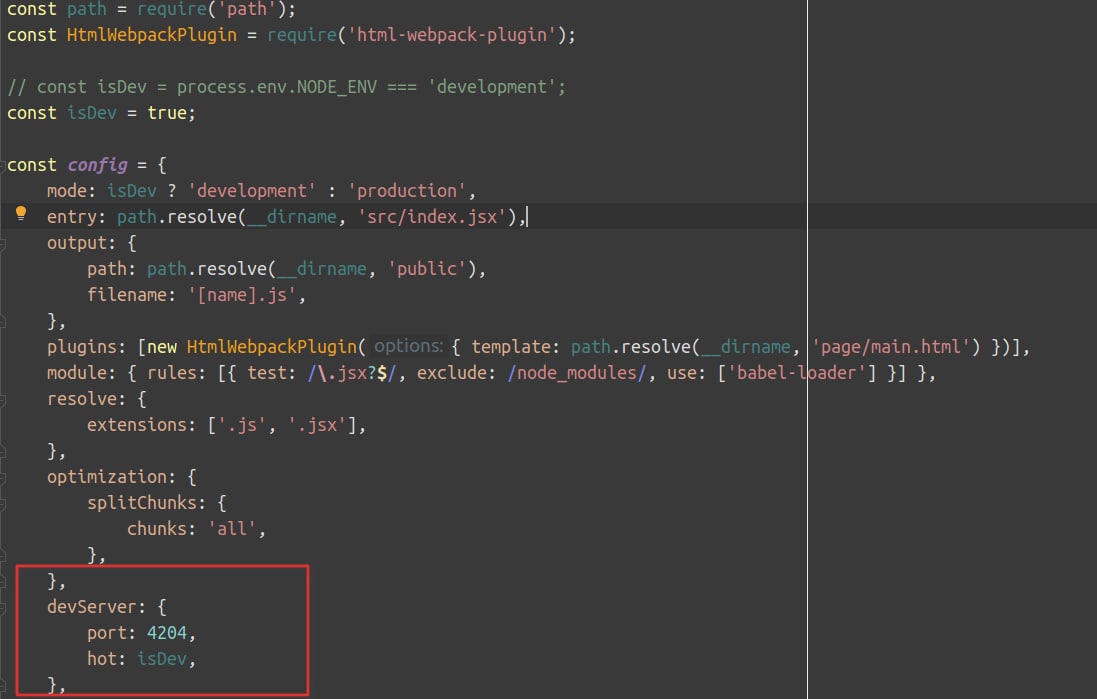Click the optimization key

[106, 477]
